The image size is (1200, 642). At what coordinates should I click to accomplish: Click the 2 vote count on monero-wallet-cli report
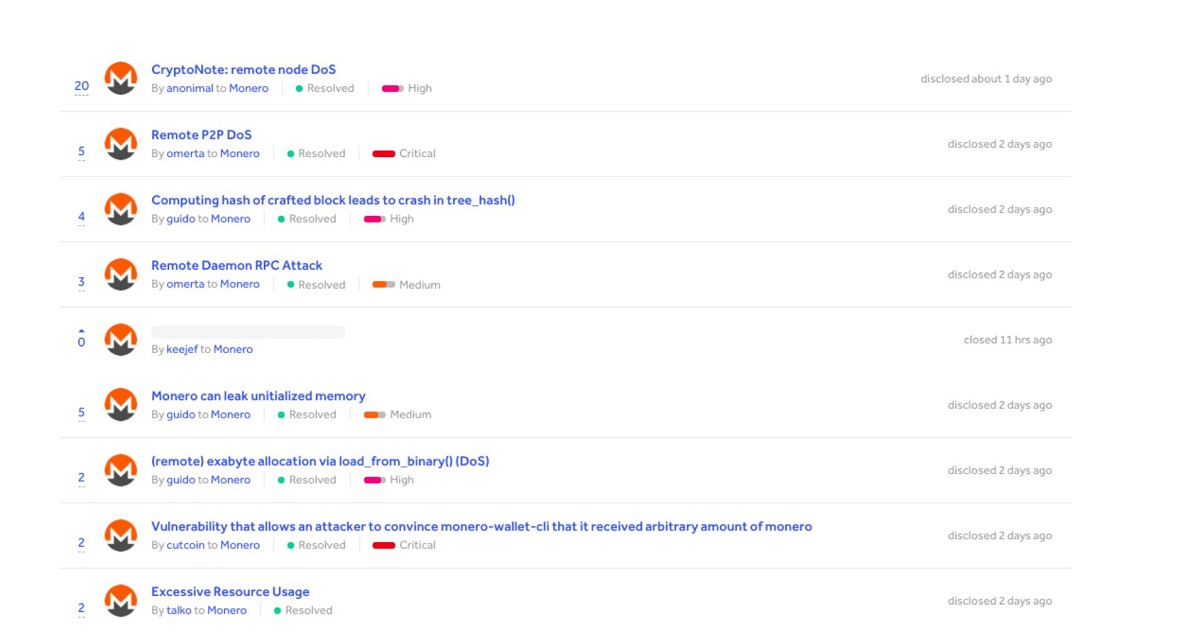pos(82,543)
